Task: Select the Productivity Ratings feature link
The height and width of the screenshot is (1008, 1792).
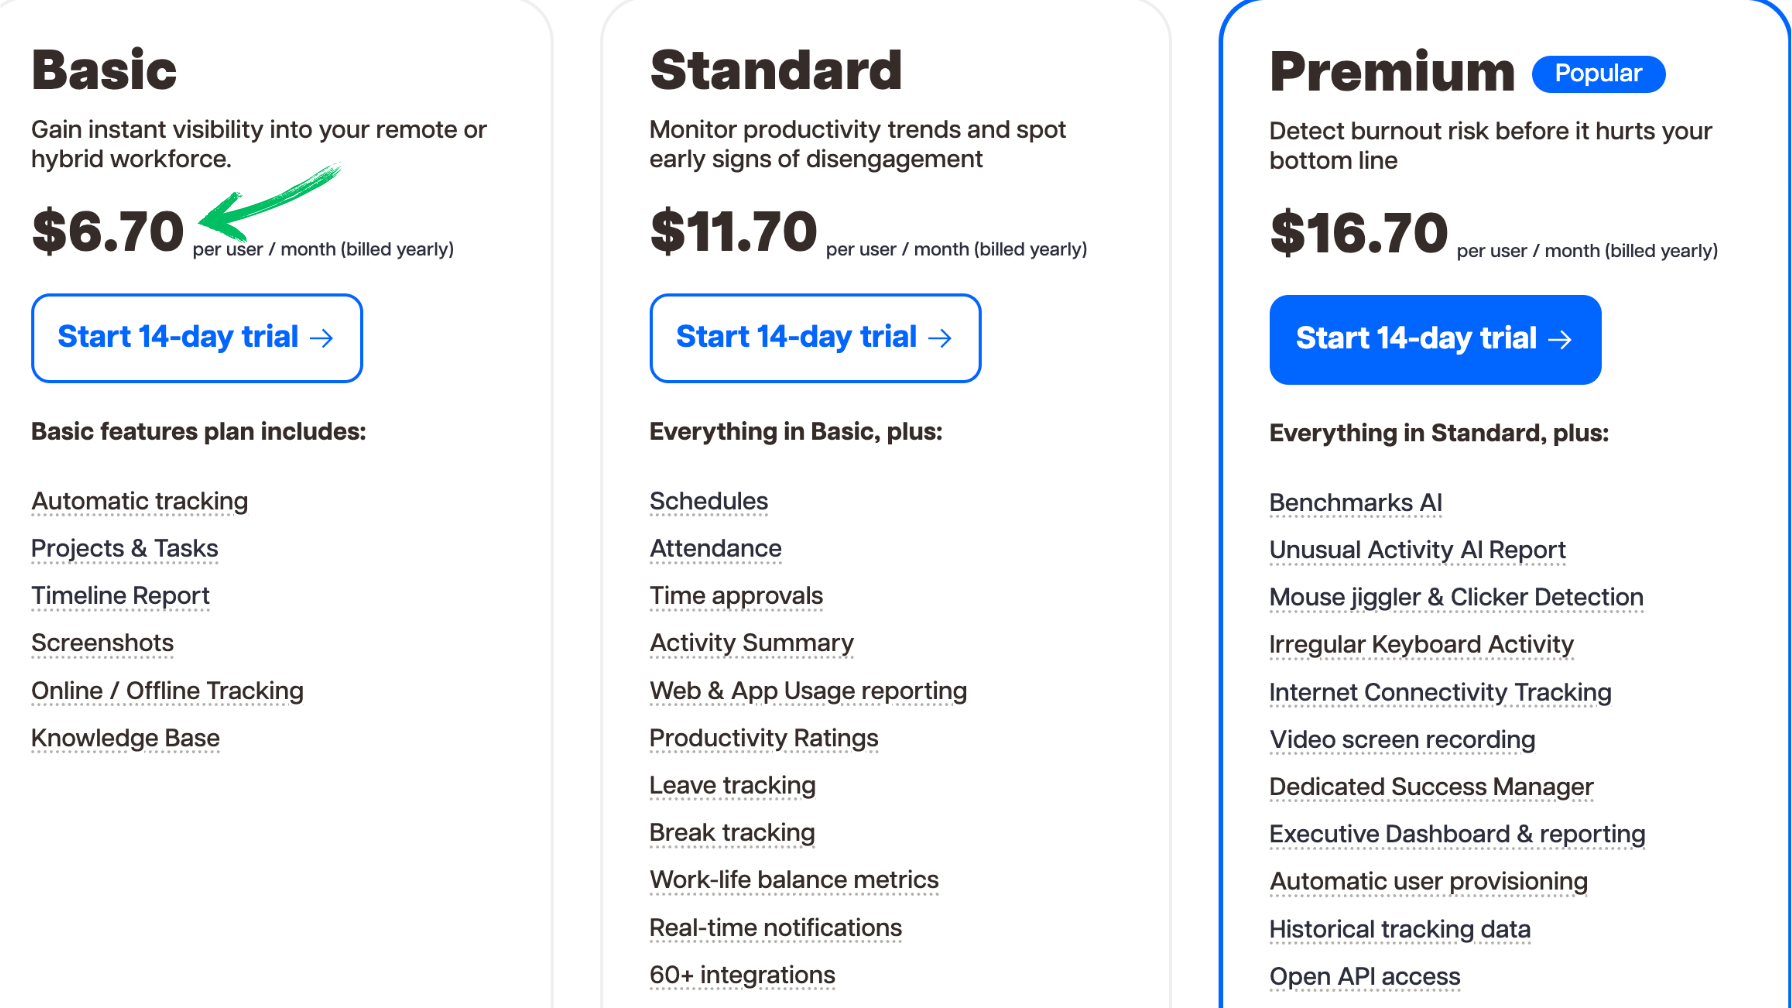Action: 764,738
